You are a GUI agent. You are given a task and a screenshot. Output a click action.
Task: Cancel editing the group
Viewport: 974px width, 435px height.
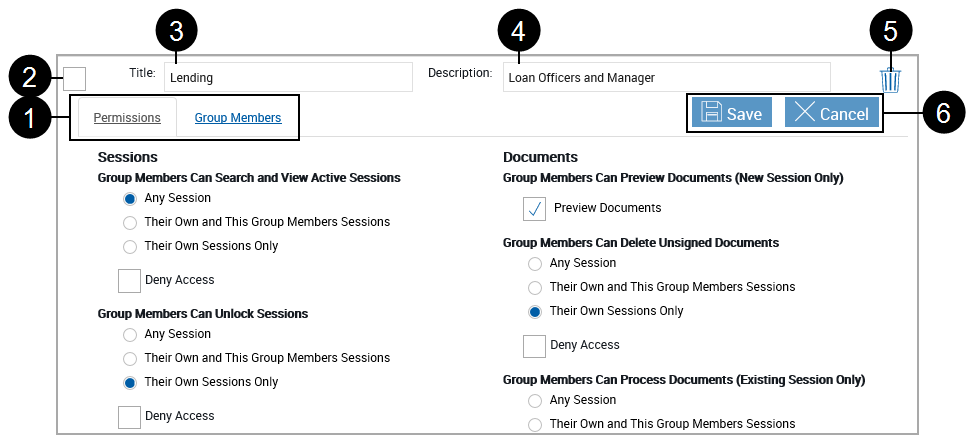pos(832,112)
